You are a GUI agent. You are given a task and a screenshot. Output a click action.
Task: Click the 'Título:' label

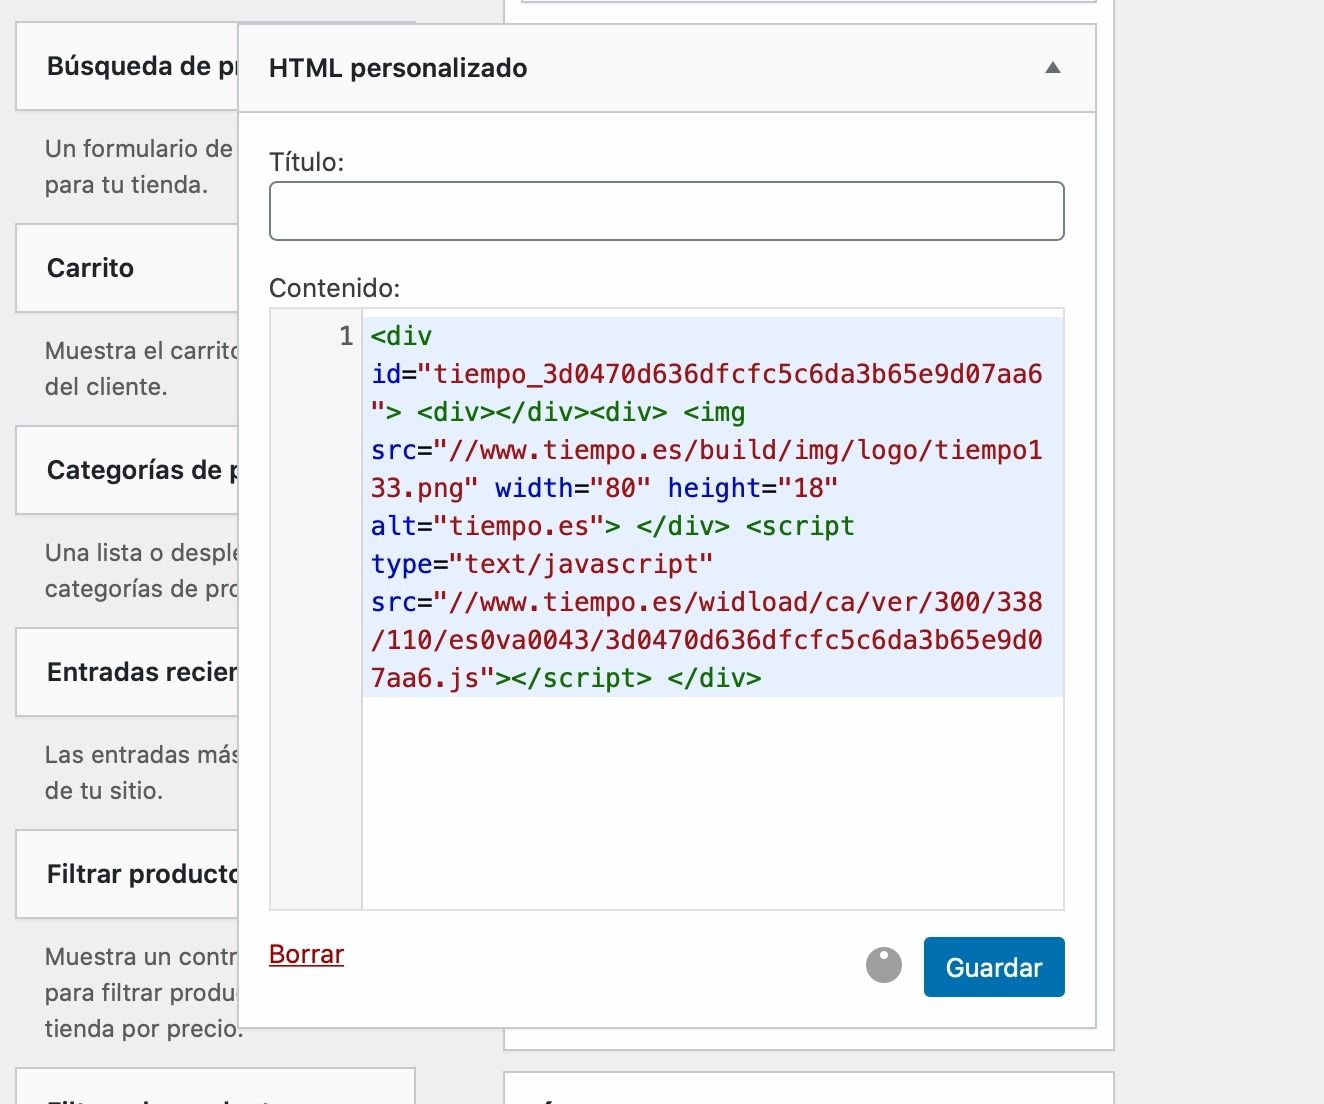pos(306,162)
